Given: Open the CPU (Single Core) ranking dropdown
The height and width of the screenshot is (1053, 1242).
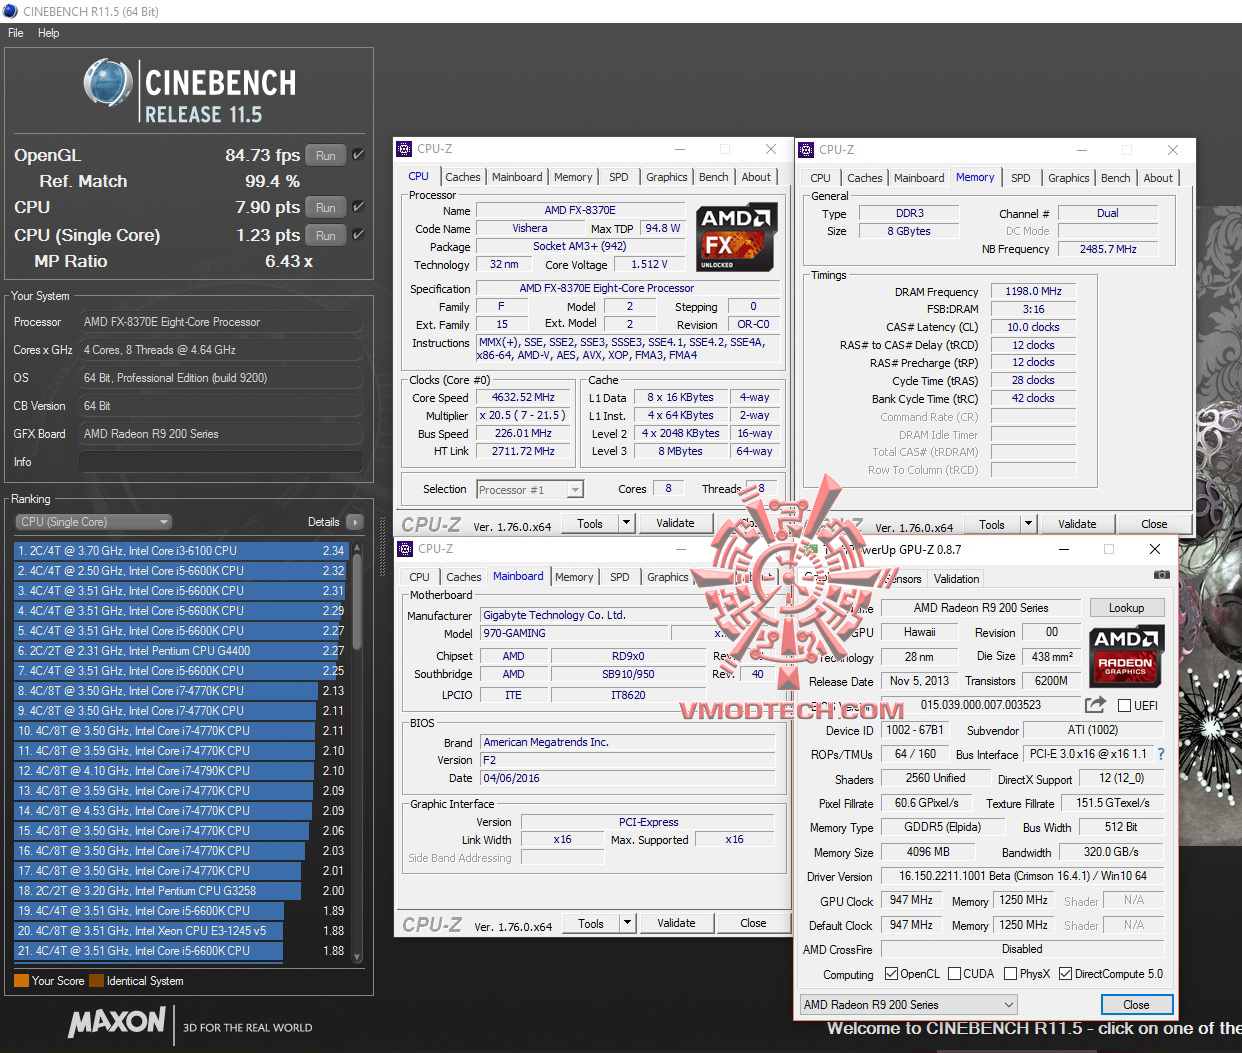Looking at the screenshot, I should click(93, 522).
